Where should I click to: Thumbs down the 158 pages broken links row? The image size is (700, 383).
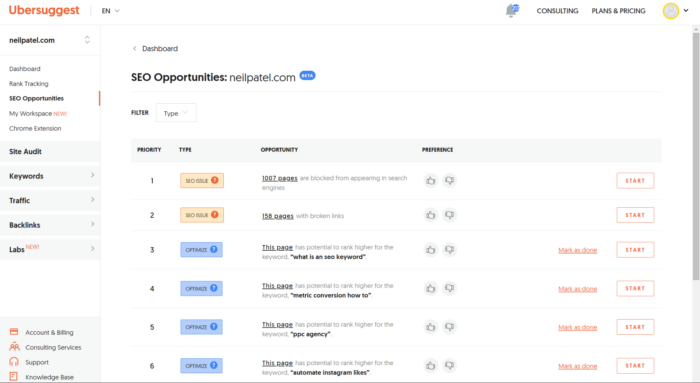(x=450, y=215)
